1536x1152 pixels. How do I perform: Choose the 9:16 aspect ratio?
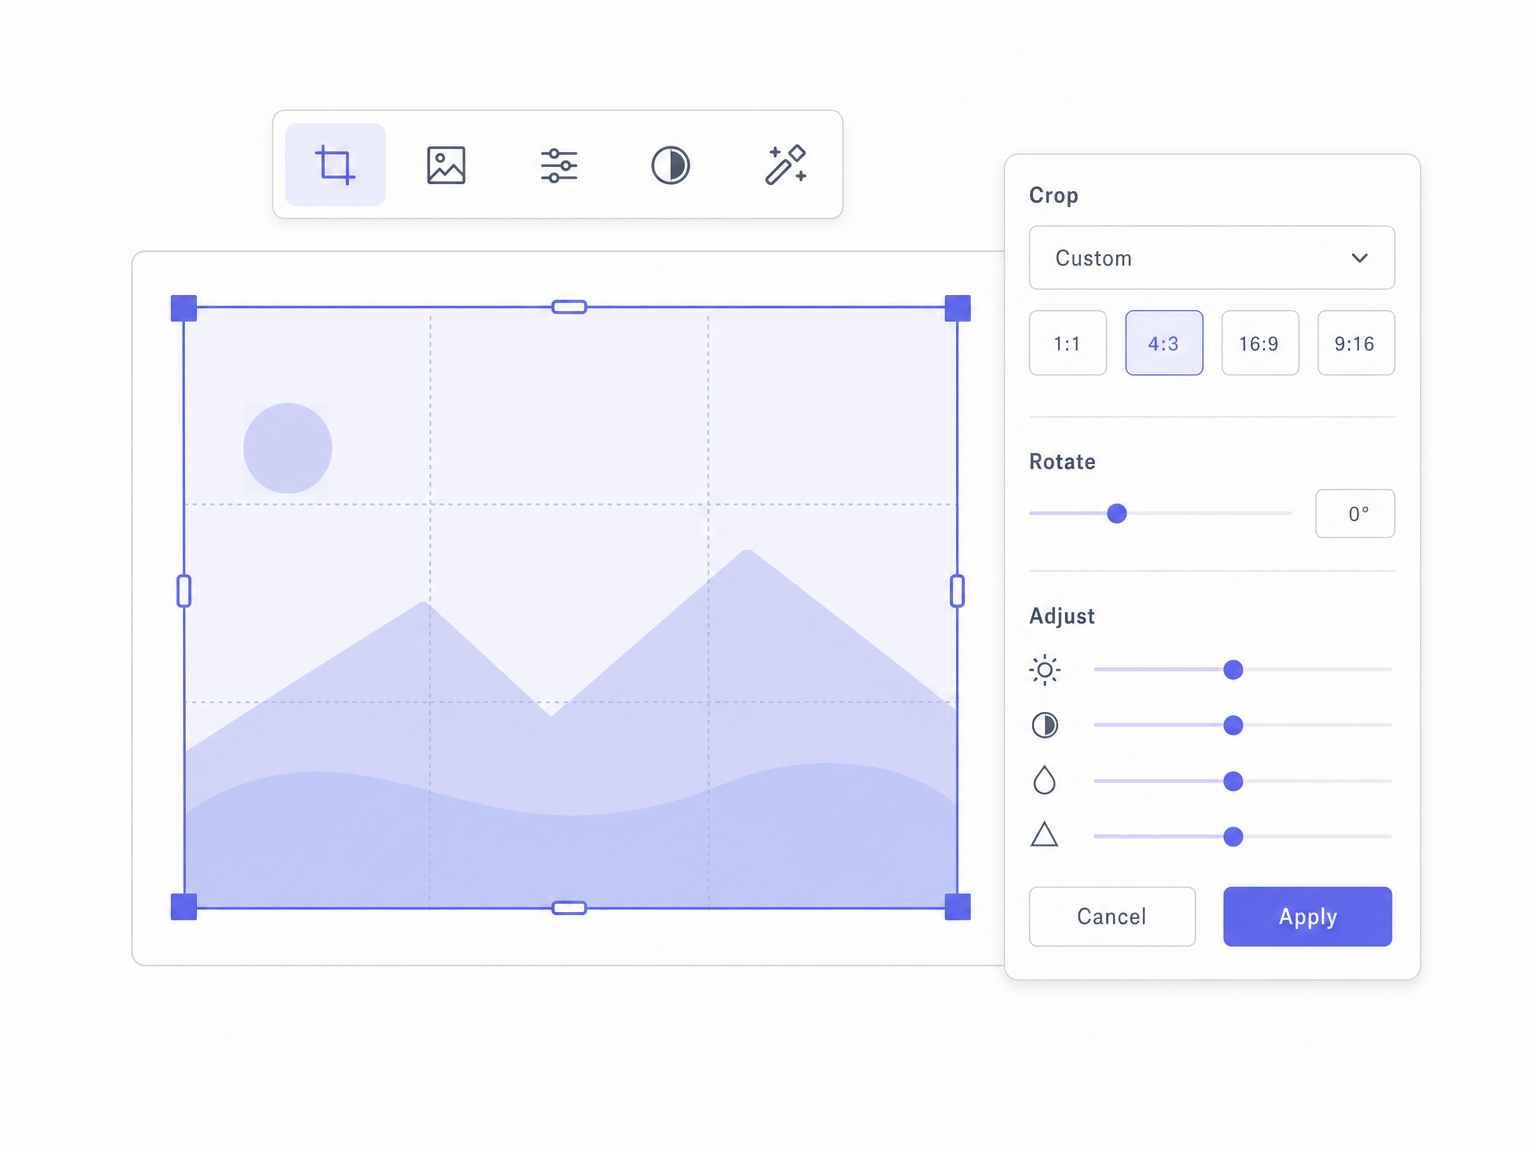[x=1356, y=343]
